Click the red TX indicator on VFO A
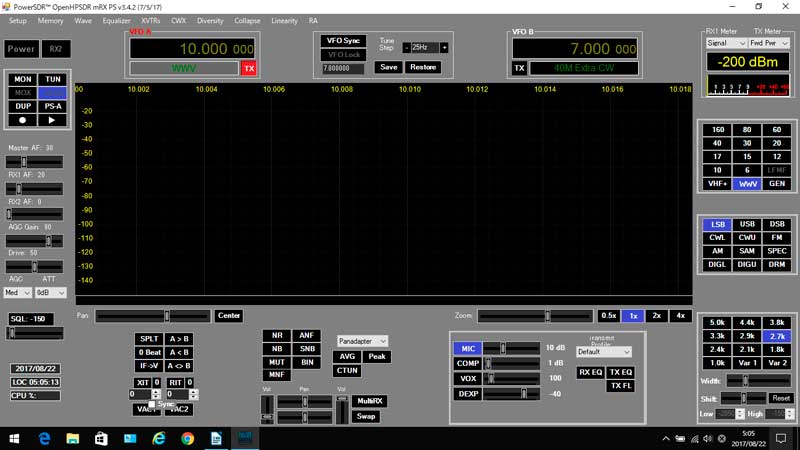 click(249, 68)
